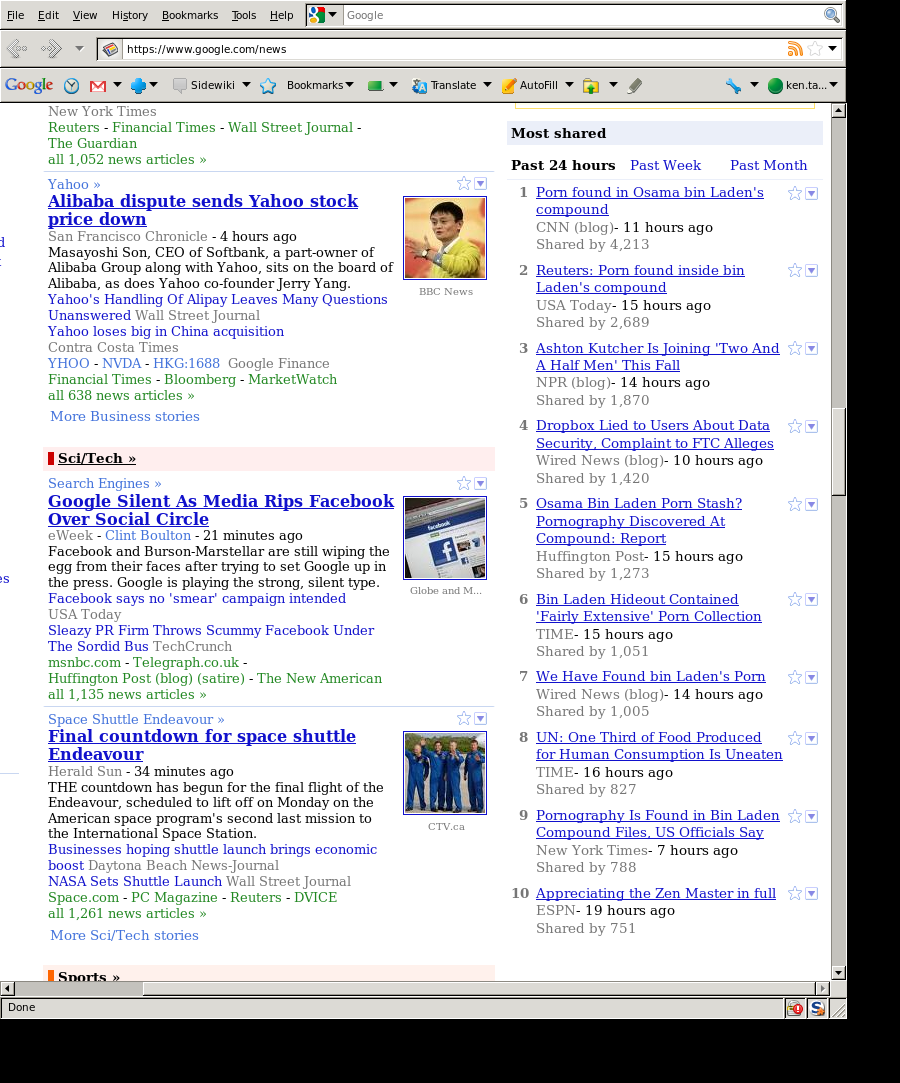900x1083 pixels.
Task: Open the Bookmarks menu in menu bar
Action: click(188, 15)
